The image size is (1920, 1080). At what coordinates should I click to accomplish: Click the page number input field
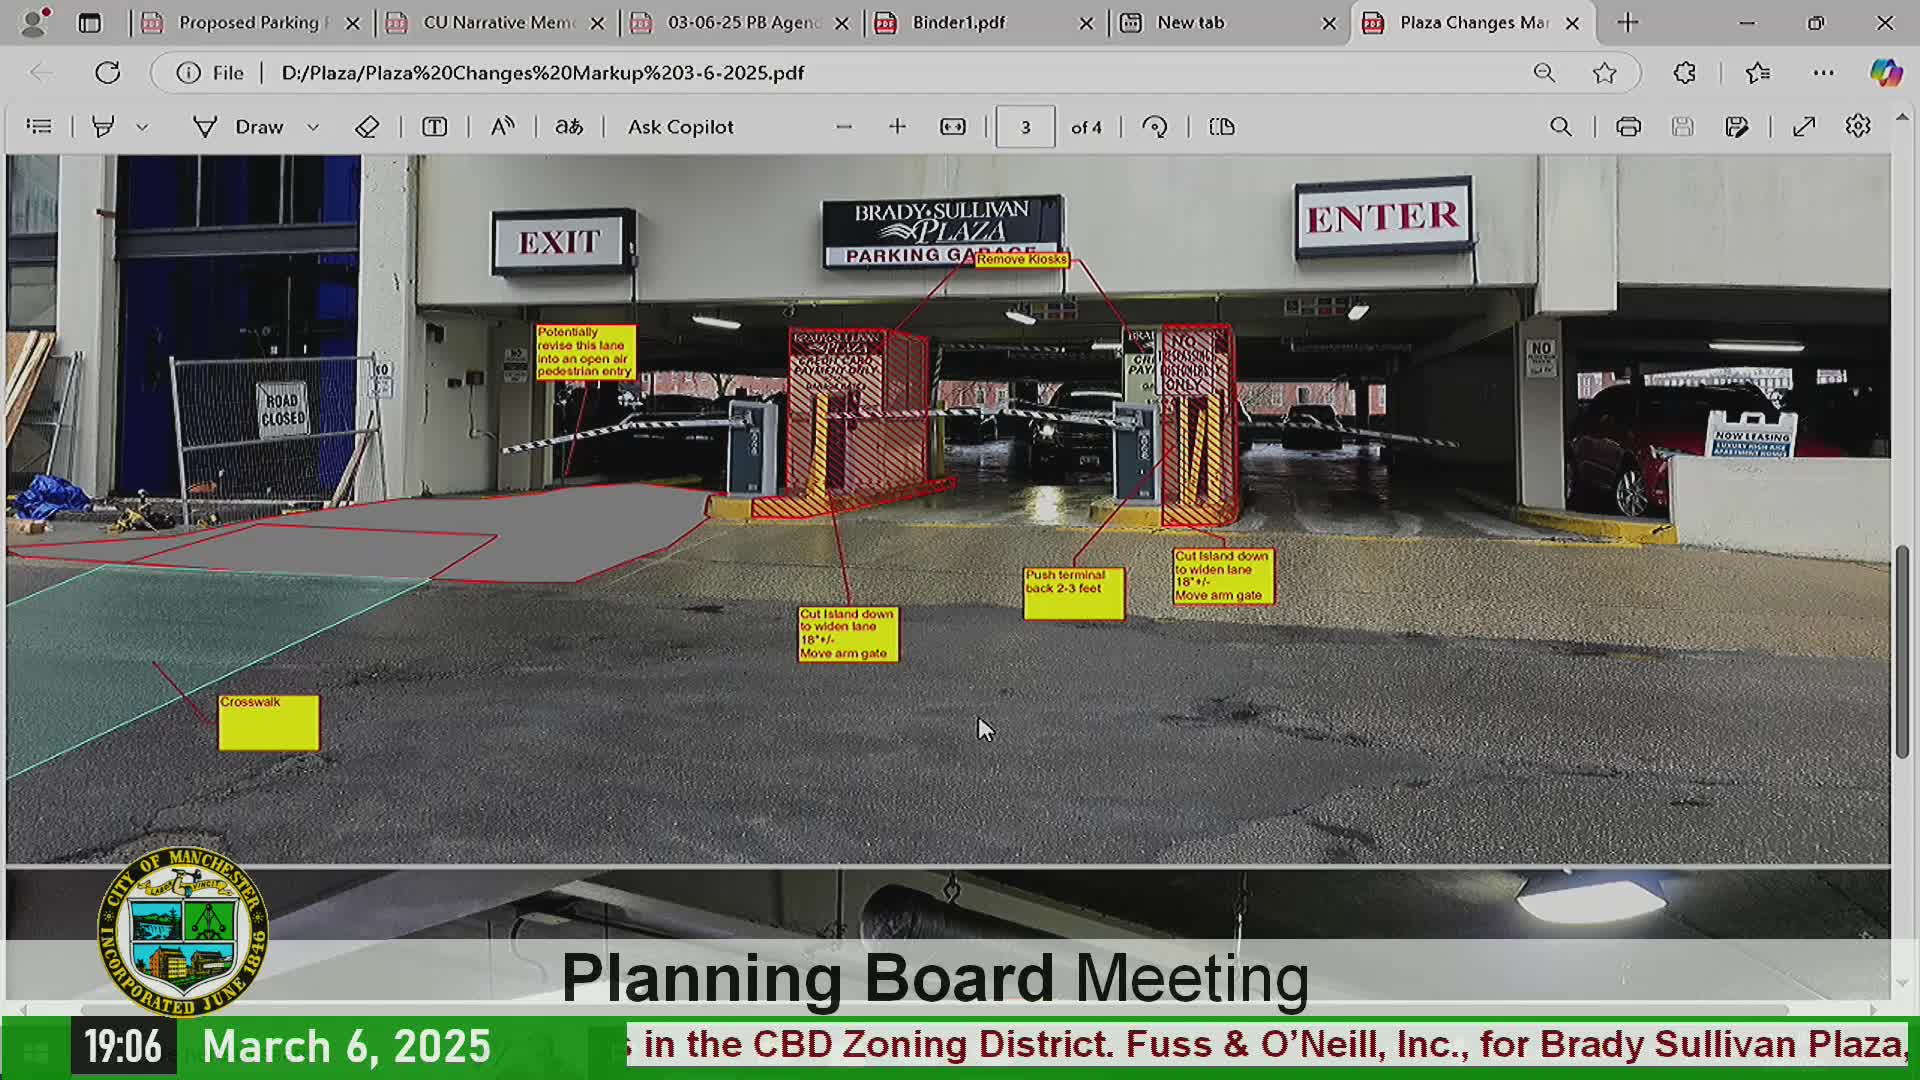pos(1025,127)
